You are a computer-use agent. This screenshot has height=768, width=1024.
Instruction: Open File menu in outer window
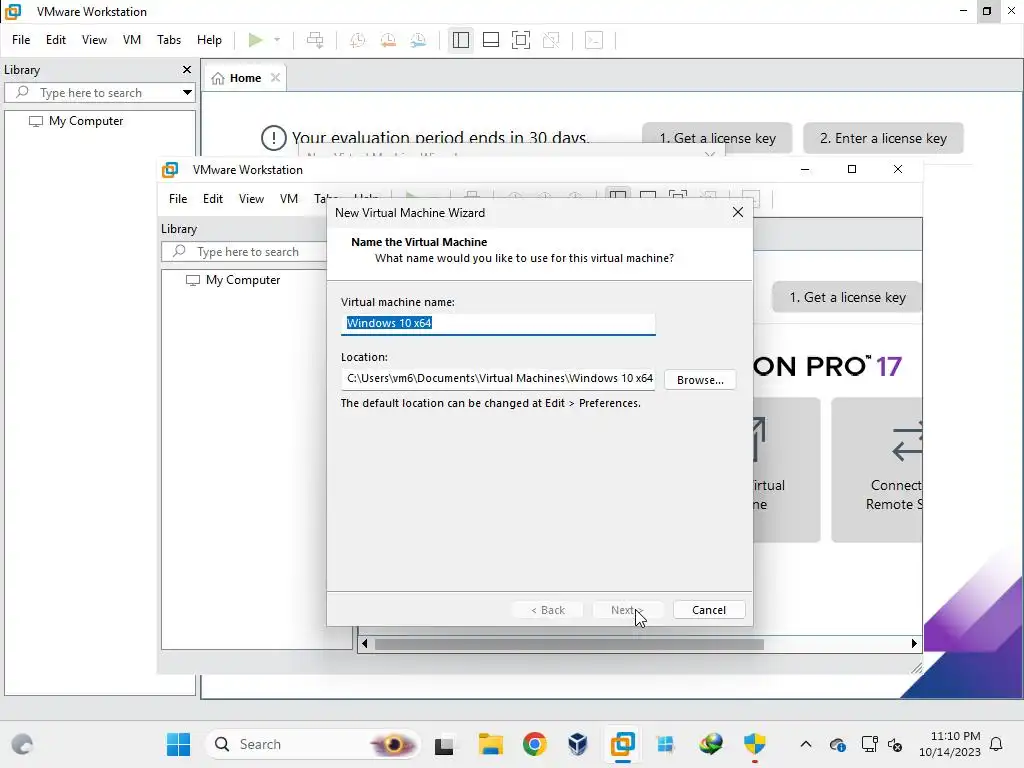(21, 40)
